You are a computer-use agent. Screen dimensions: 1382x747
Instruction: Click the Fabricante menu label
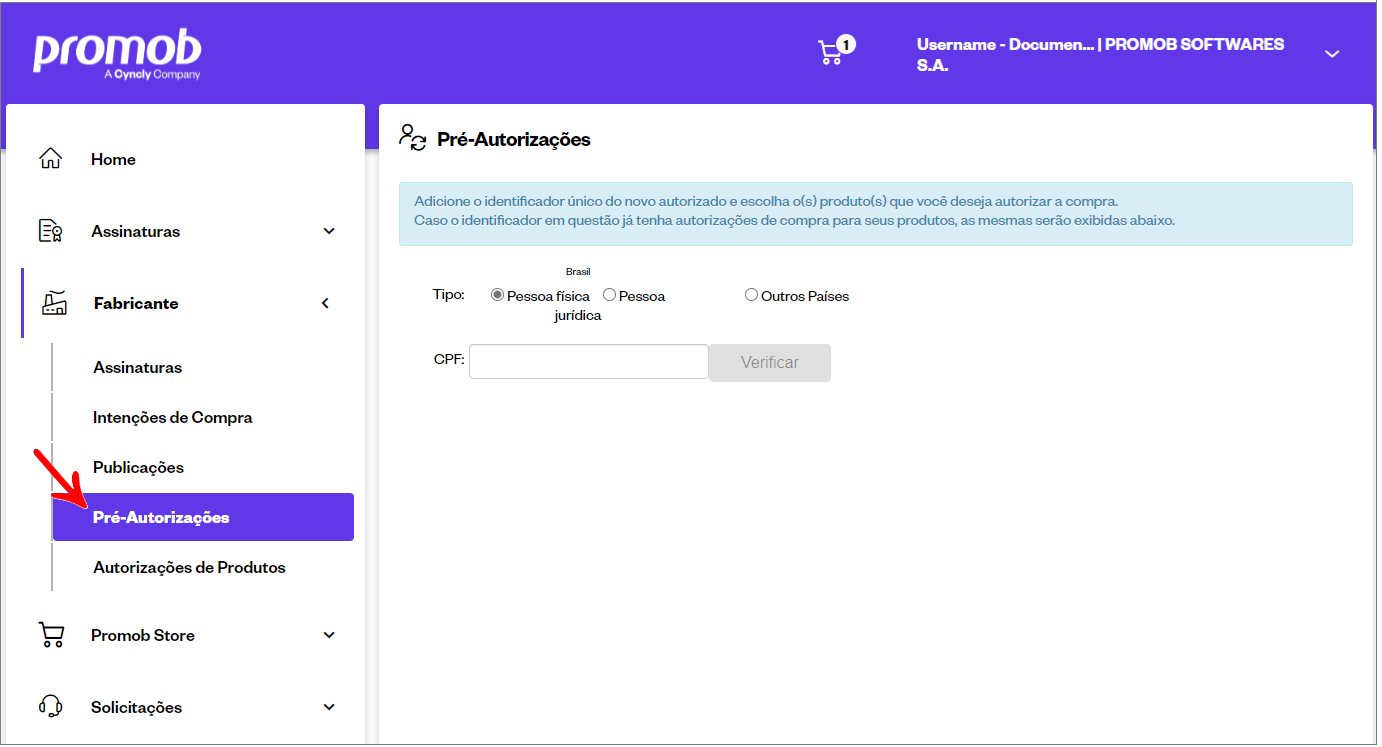pyautogui.click(x=136, y=303)
